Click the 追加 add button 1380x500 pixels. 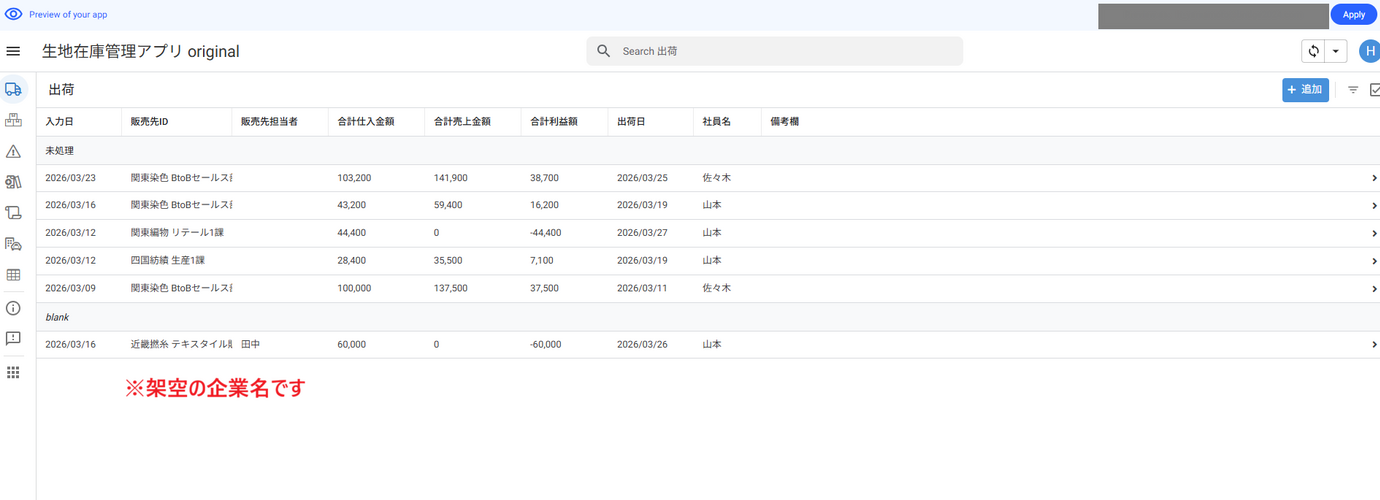pyautogui.click(x=1305, y=90)
